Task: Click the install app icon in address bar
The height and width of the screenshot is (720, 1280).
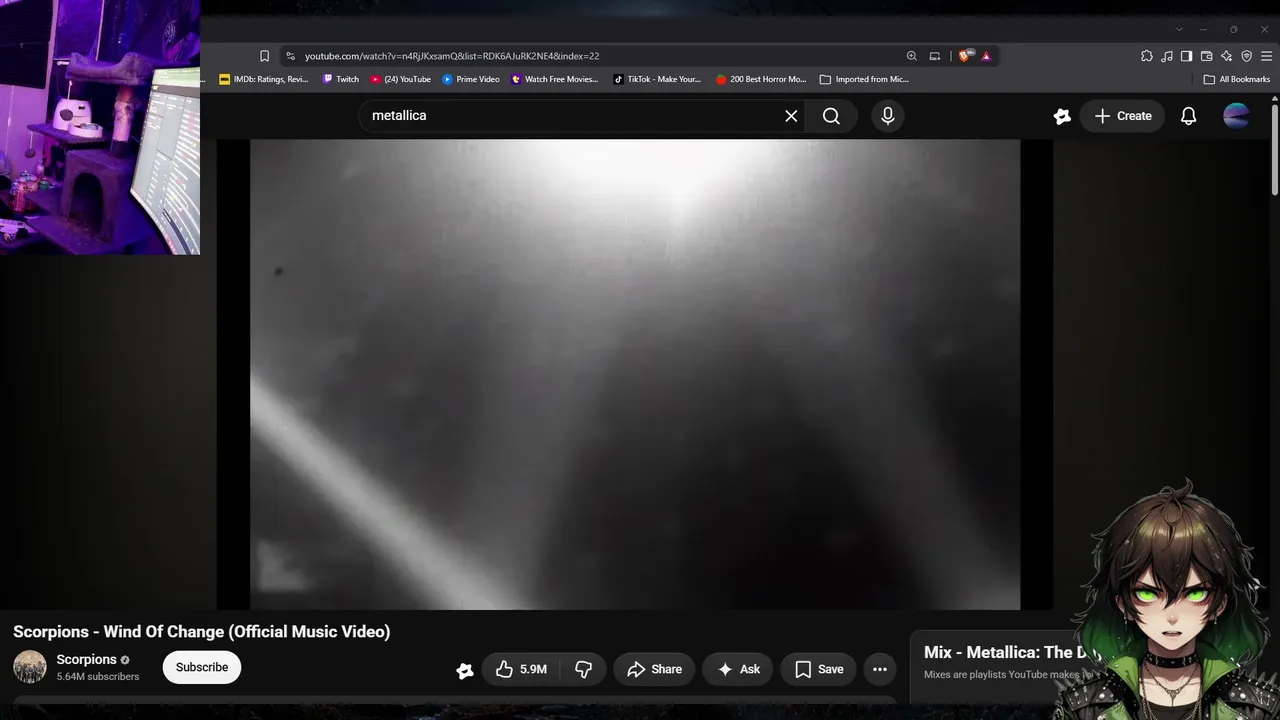Action: (935, 56)
